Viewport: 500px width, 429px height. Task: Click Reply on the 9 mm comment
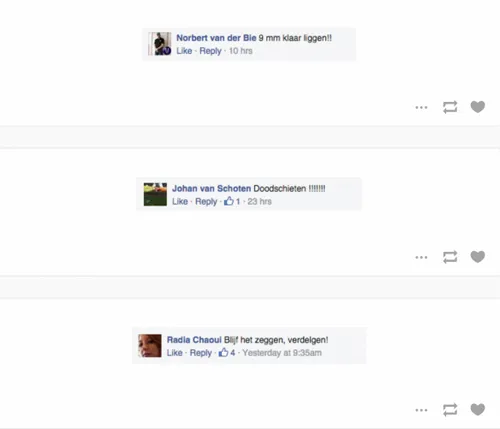[210, 51]
